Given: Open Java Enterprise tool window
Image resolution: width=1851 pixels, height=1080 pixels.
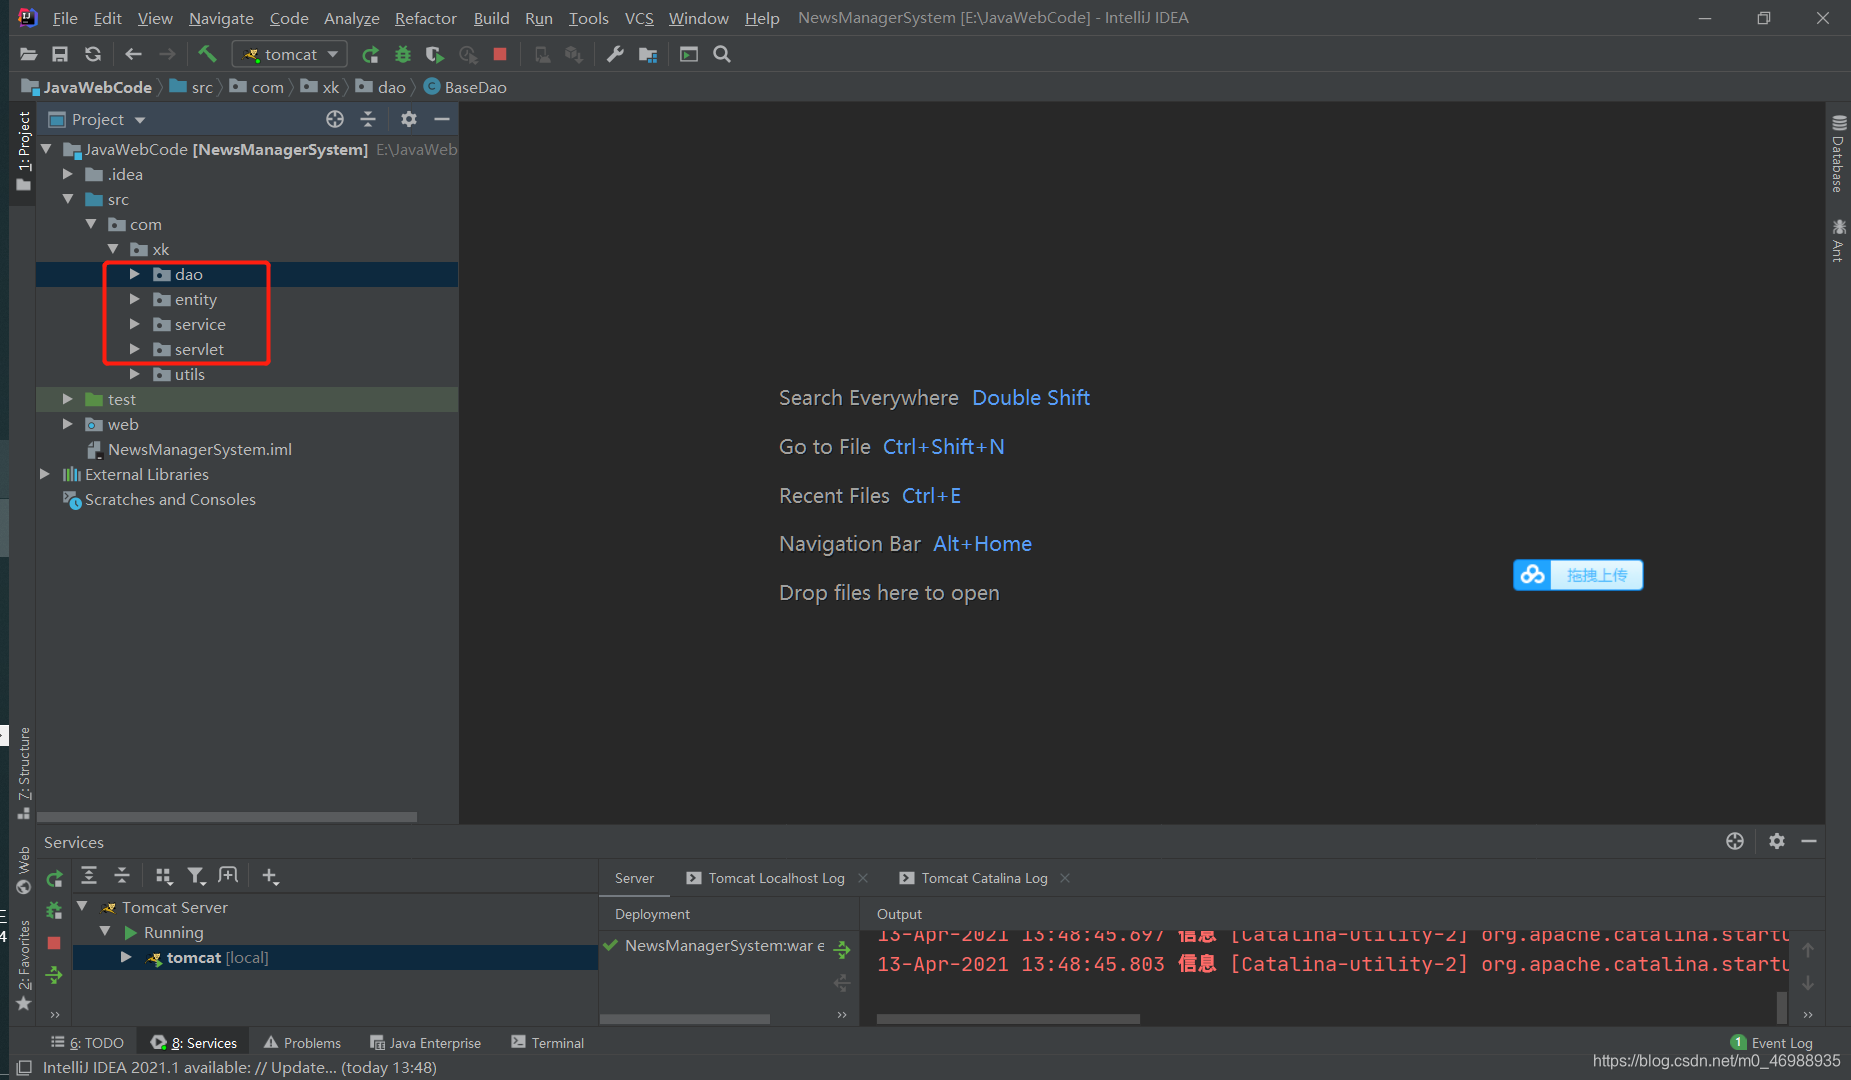Looking at the screenshot, I should [x=425, y=1042].
